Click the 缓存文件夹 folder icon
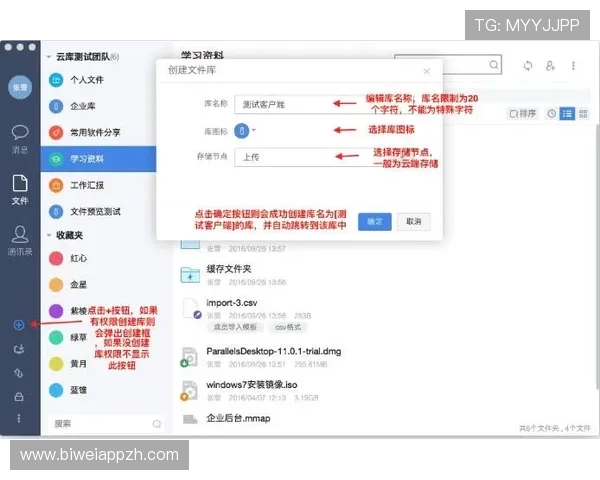The height and width of the screenshot is (480, 600). pyautogui.click(x=190, y=275)
